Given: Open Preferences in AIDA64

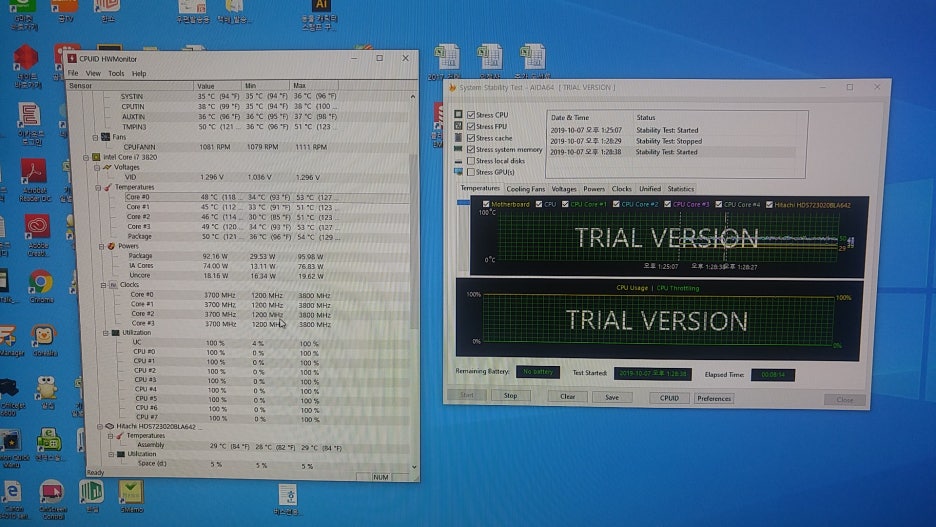Looking at the screenshot, I should [x=714, y=399].
